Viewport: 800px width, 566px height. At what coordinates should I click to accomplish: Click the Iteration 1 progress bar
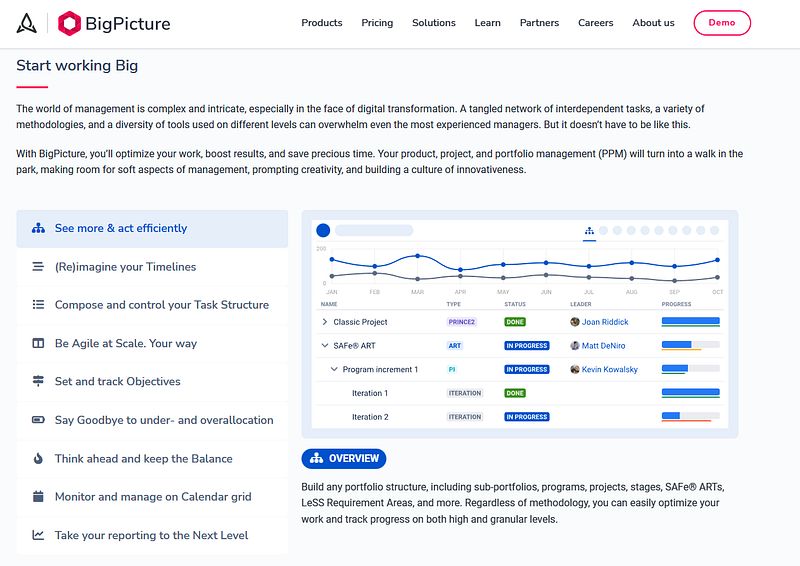pos(691,393)
